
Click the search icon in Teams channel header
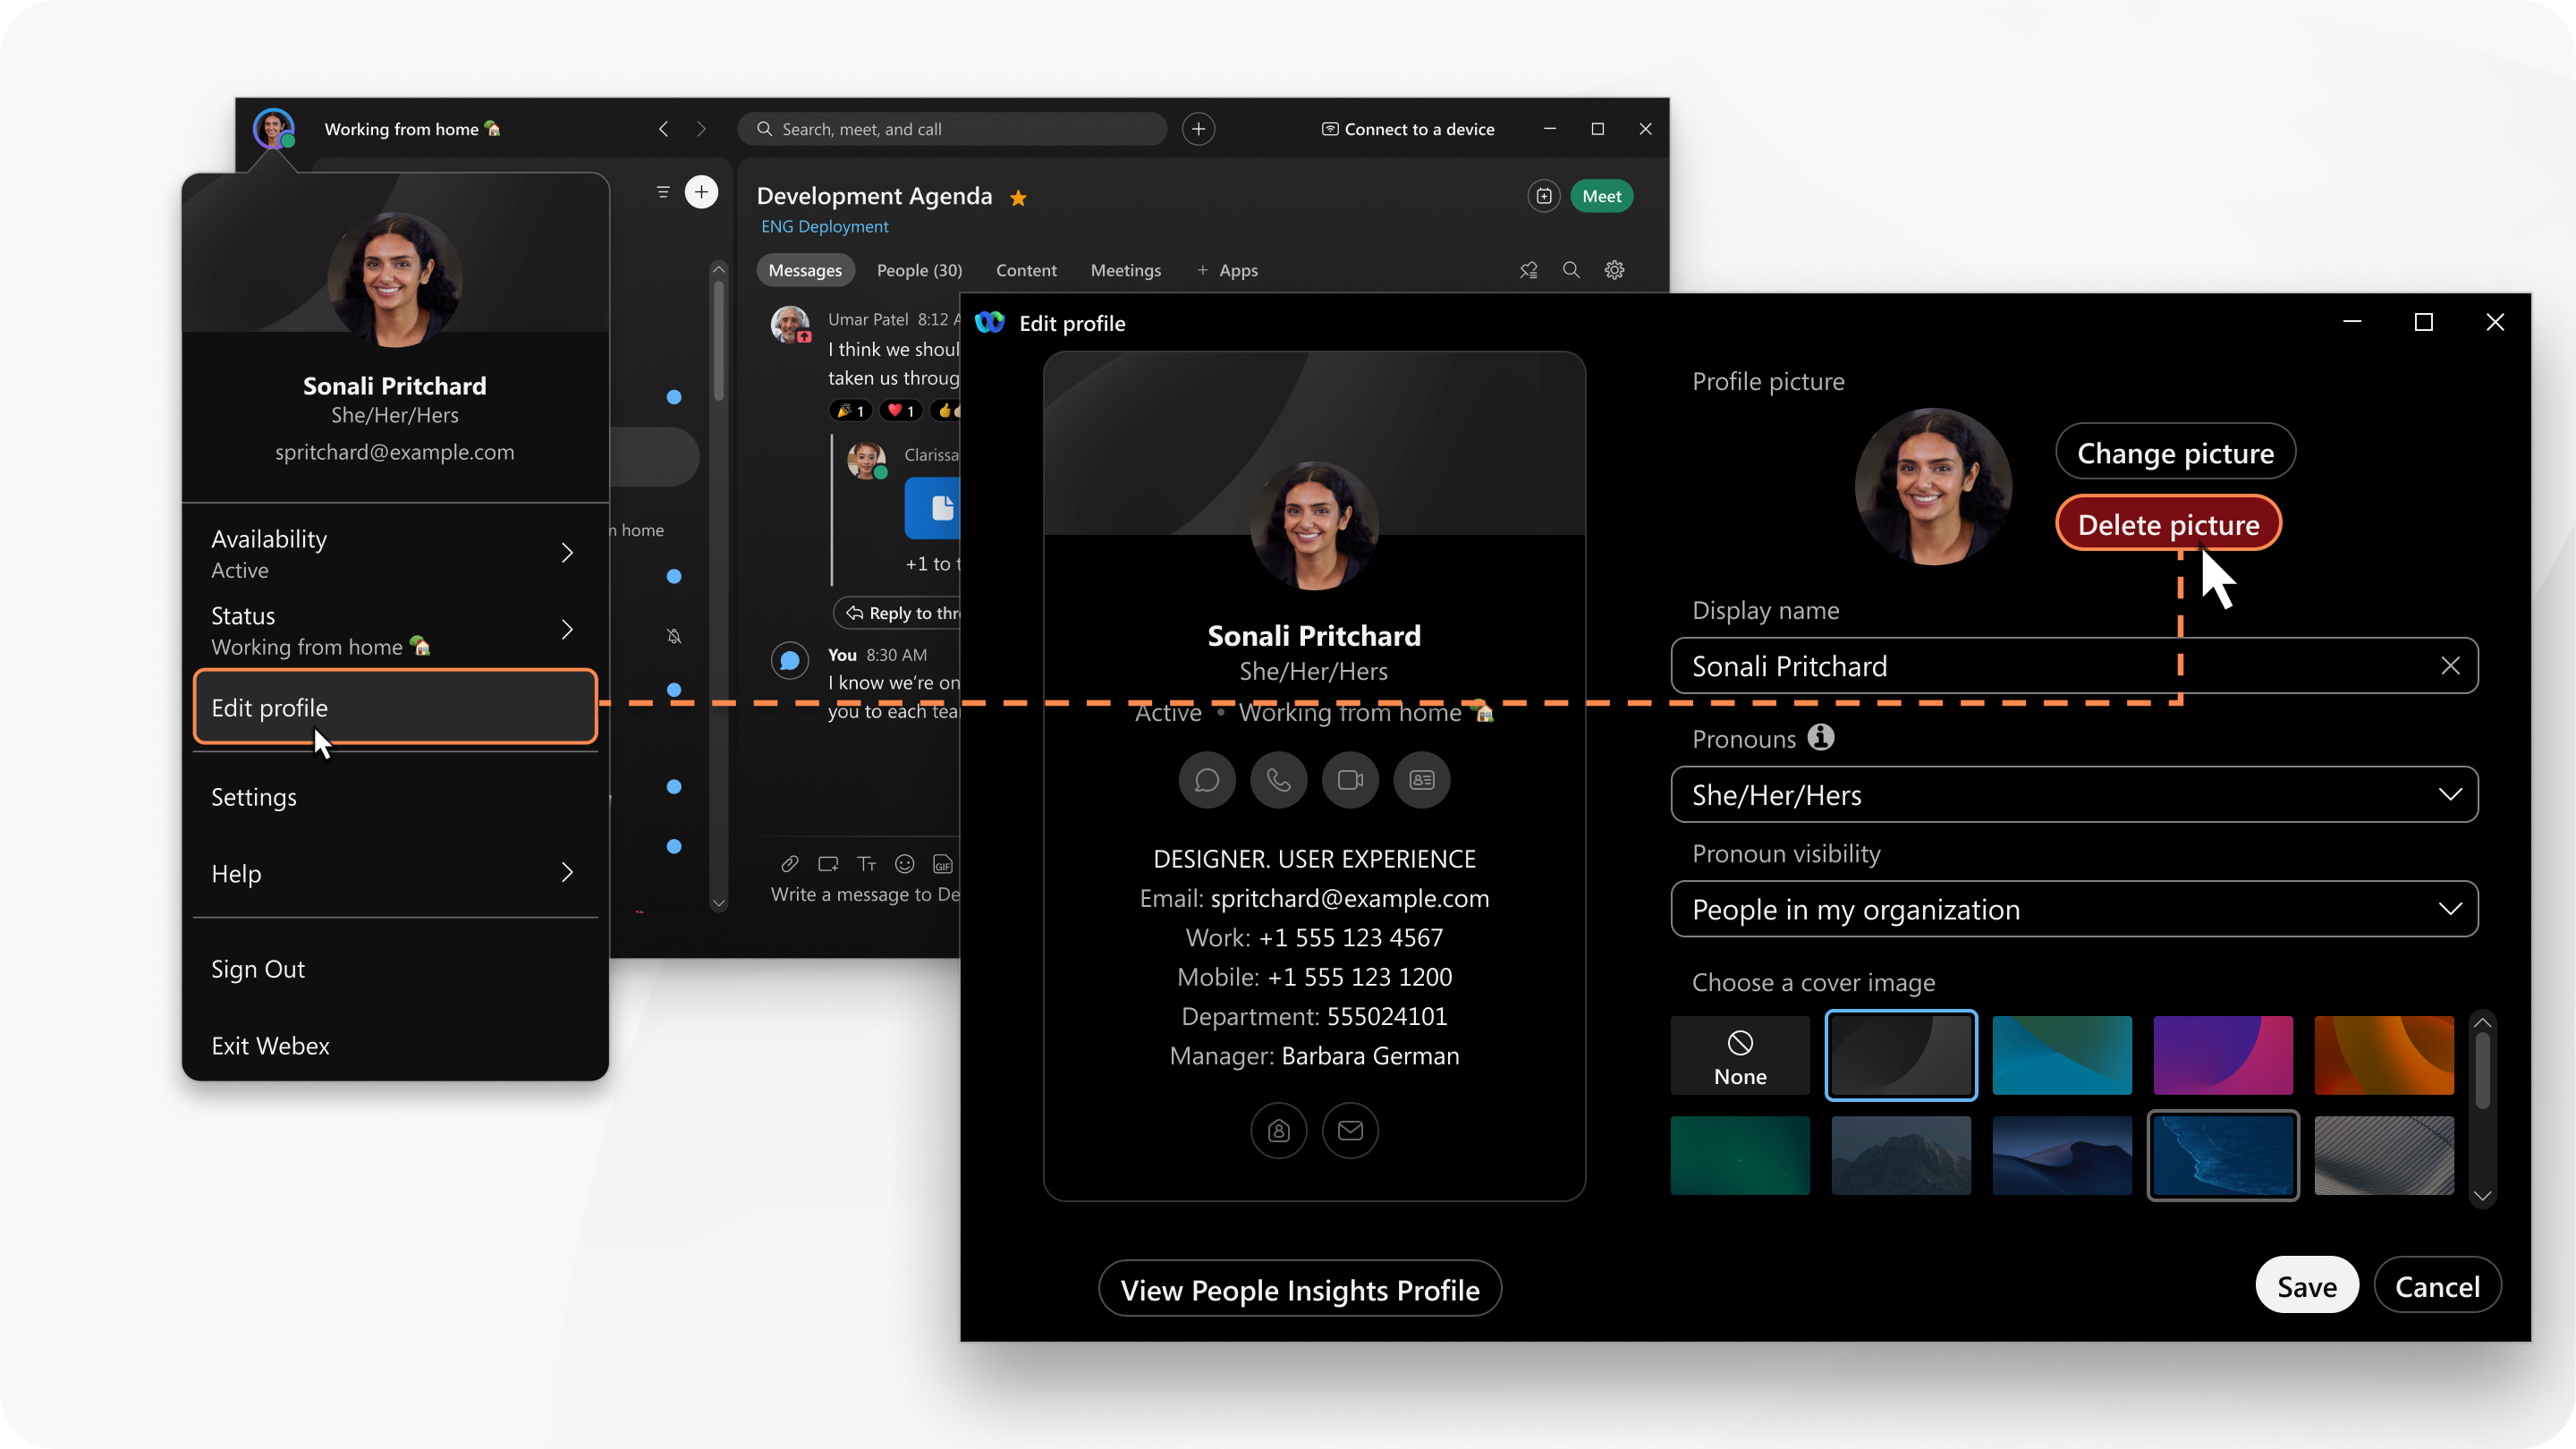click(1570, 269)
